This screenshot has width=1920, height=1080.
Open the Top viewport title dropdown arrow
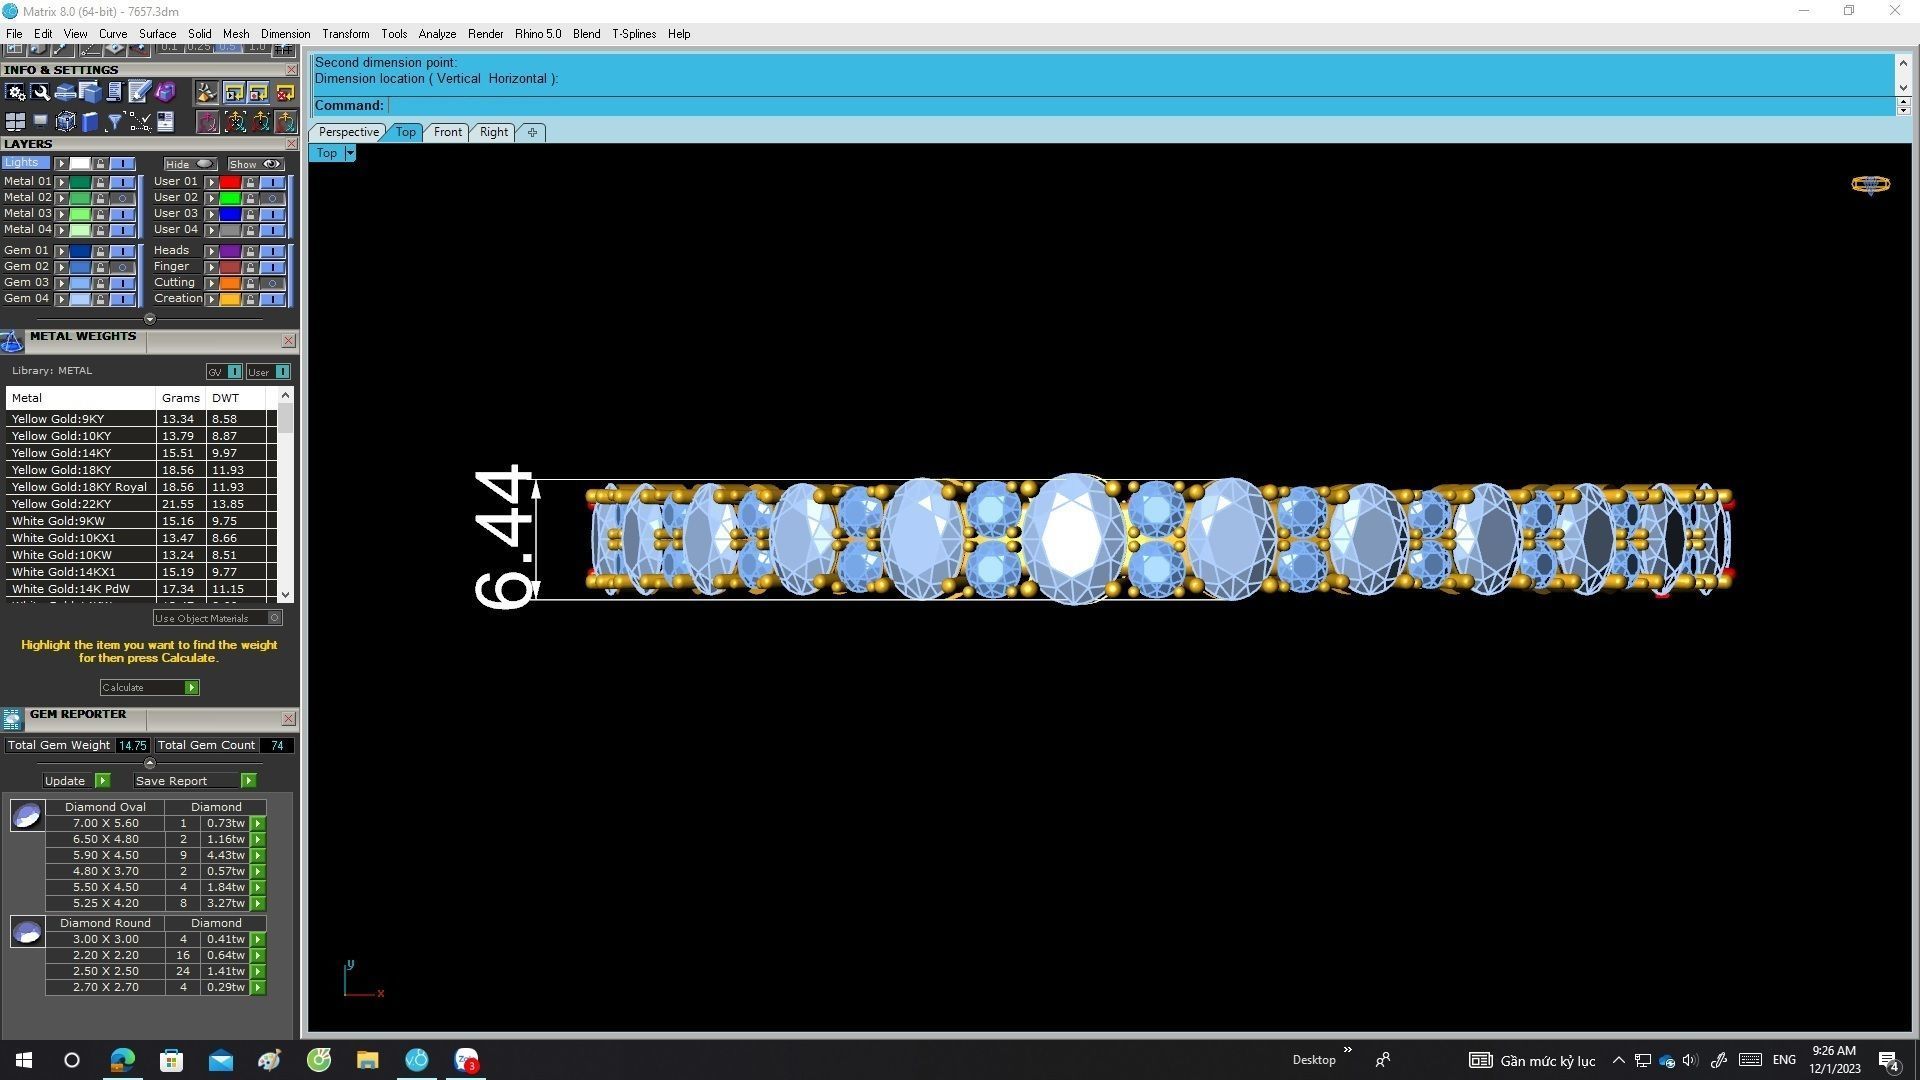click(349, 153)
